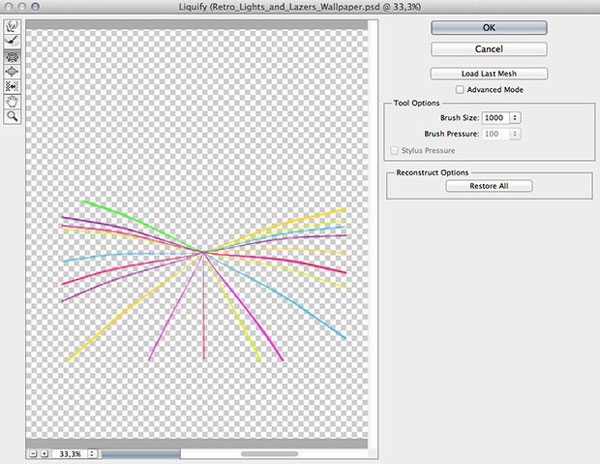Click the Liquify window title text
Viewport: 600px width, 464px height.
tap(300, 7)
